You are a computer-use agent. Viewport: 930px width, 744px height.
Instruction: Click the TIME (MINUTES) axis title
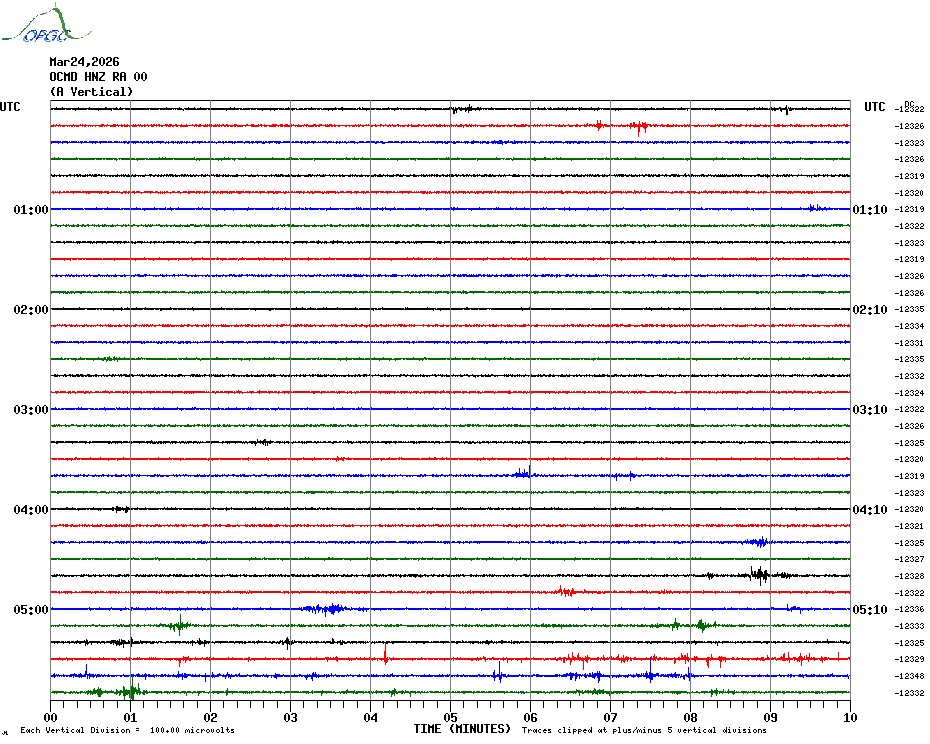pos(461,729)
